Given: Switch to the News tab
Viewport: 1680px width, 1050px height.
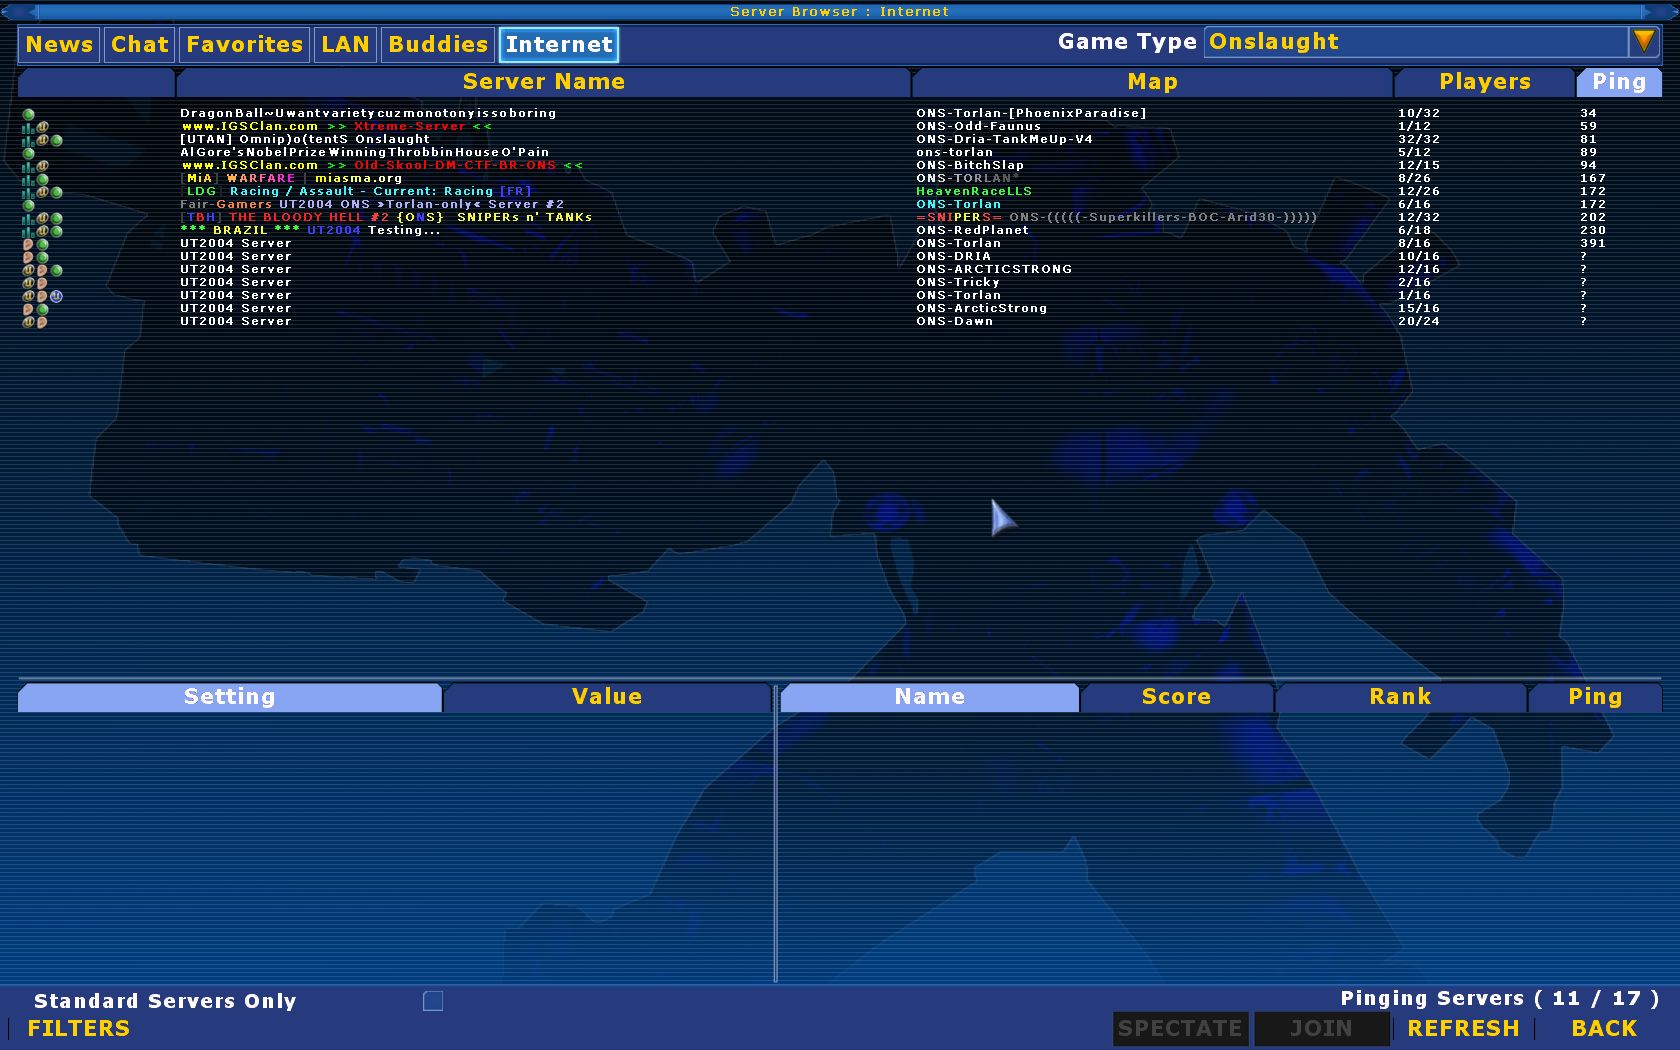Looking at the screenshot, I should click(x=59, y=44).
